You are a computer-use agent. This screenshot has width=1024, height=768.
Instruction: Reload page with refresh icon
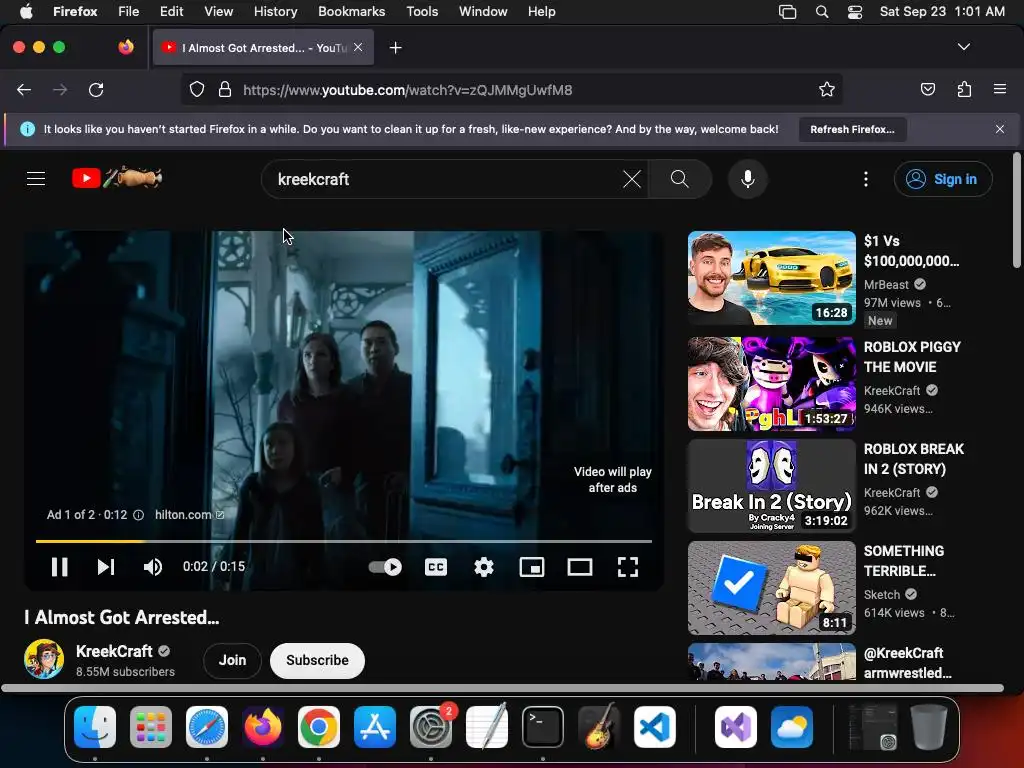[96, 89]
